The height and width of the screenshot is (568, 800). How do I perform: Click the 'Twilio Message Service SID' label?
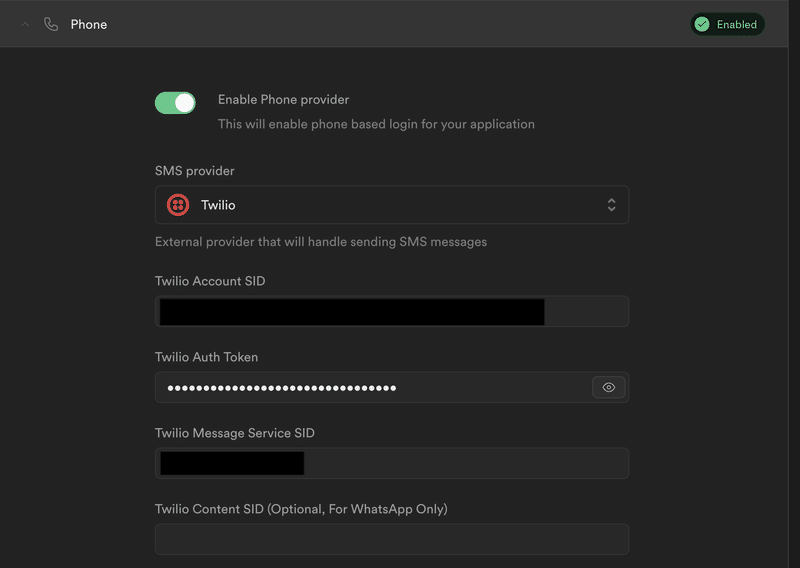(x=235, y=433)
